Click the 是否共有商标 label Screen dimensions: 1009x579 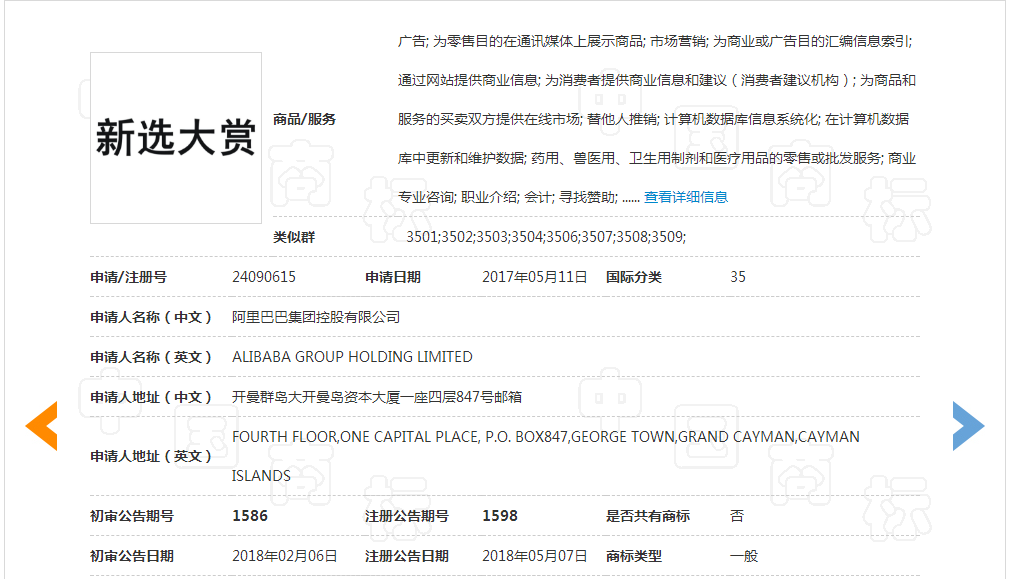[647, 516]
